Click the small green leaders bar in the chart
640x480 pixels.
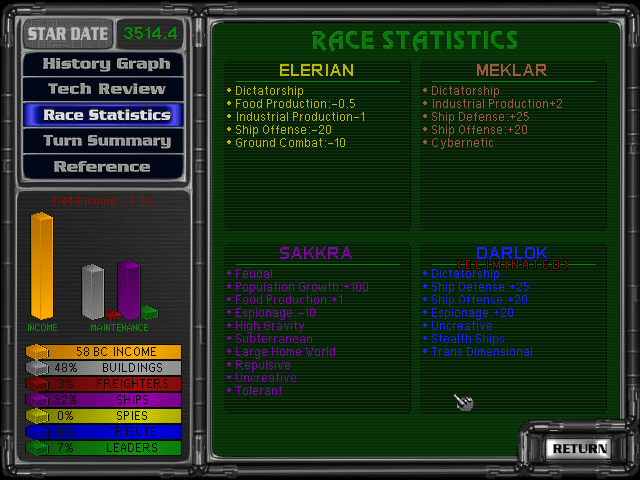149,312
